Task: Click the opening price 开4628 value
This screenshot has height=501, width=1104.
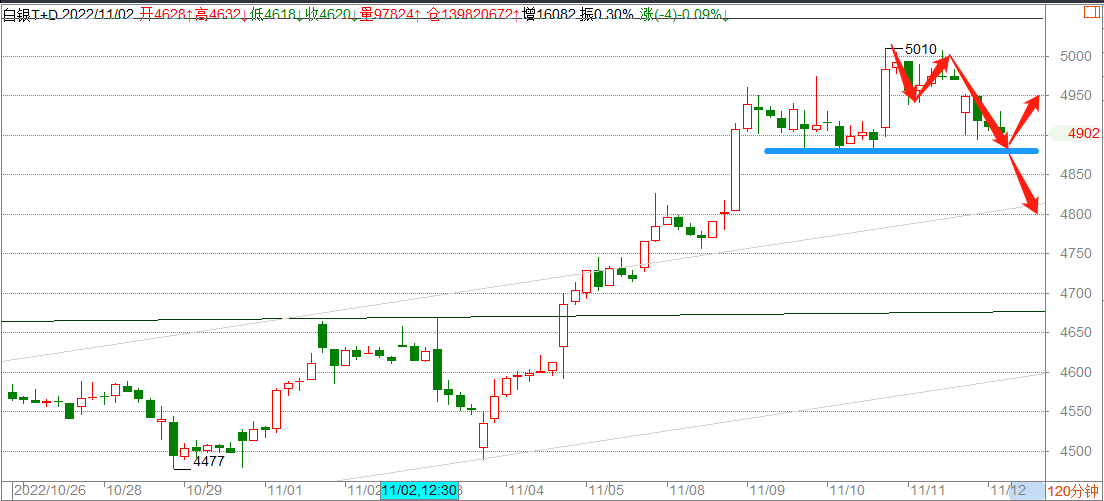Action: pos(166,14)
